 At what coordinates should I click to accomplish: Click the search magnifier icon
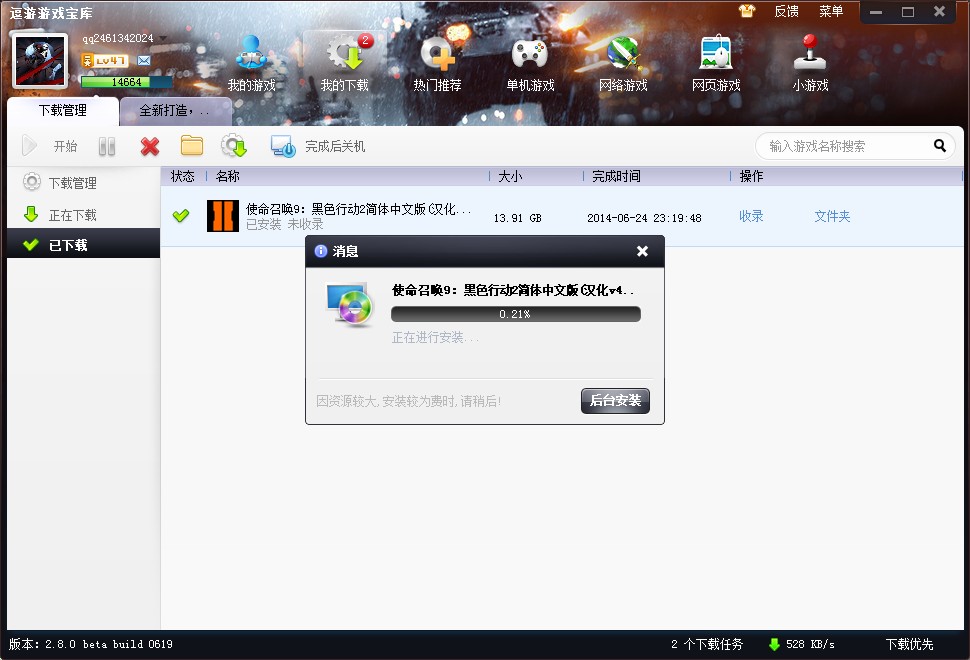tap(940, 145)
